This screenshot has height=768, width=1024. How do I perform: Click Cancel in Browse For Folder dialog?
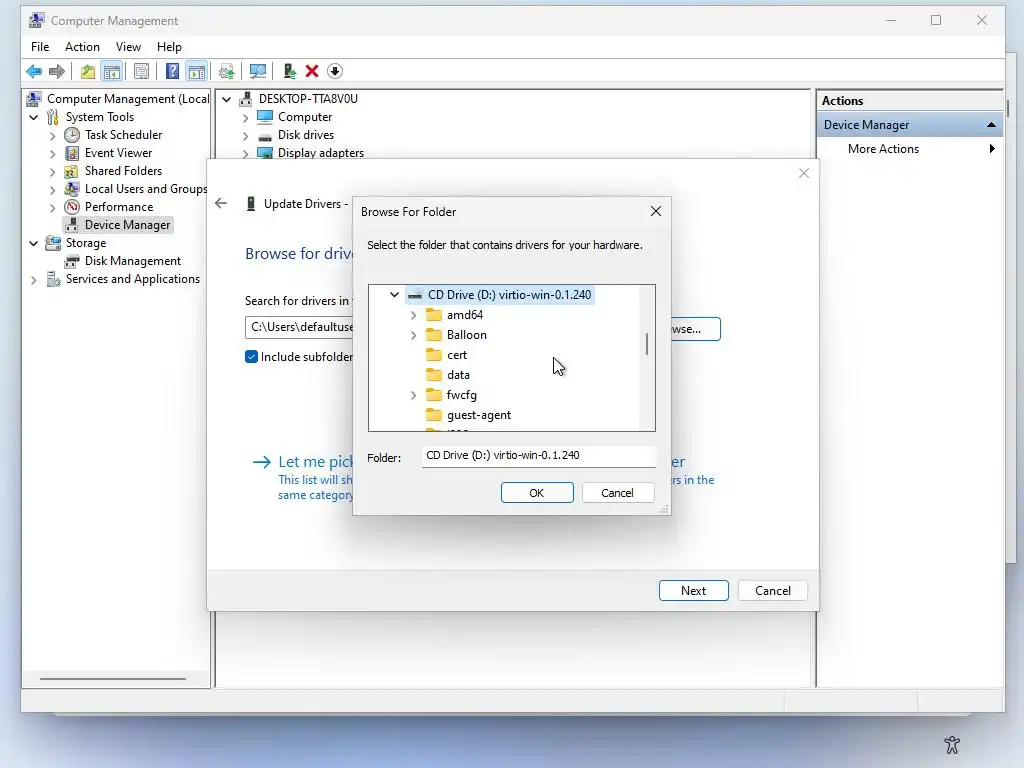pos(617,492)
